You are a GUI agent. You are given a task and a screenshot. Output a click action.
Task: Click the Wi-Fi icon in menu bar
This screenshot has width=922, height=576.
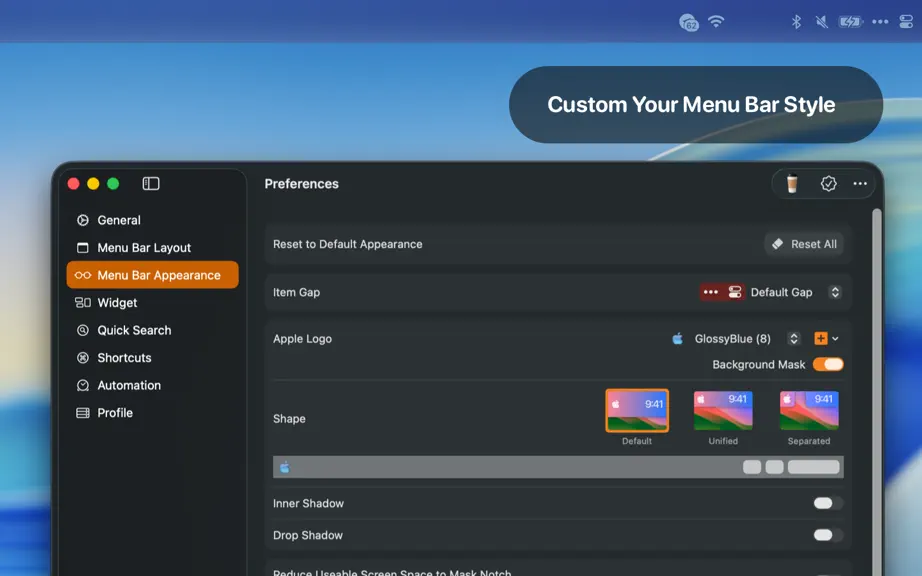tap(716, 22)
